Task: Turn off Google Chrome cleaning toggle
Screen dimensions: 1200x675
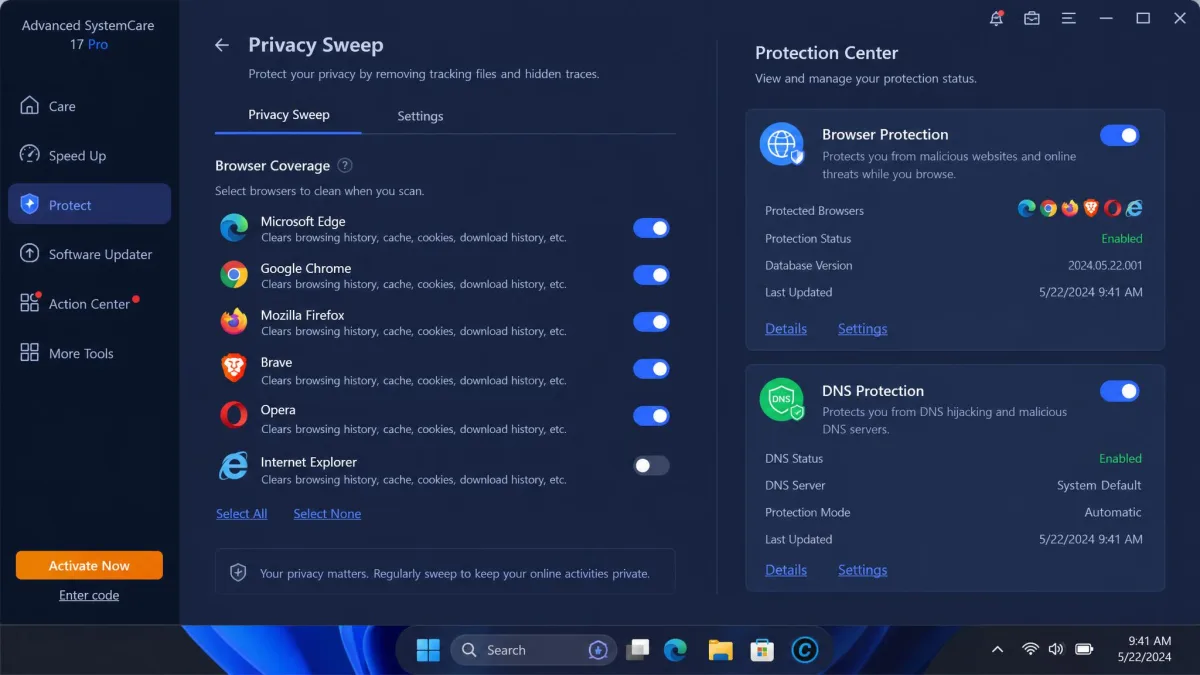Action: pyautogui.click(x=651, y=275)
